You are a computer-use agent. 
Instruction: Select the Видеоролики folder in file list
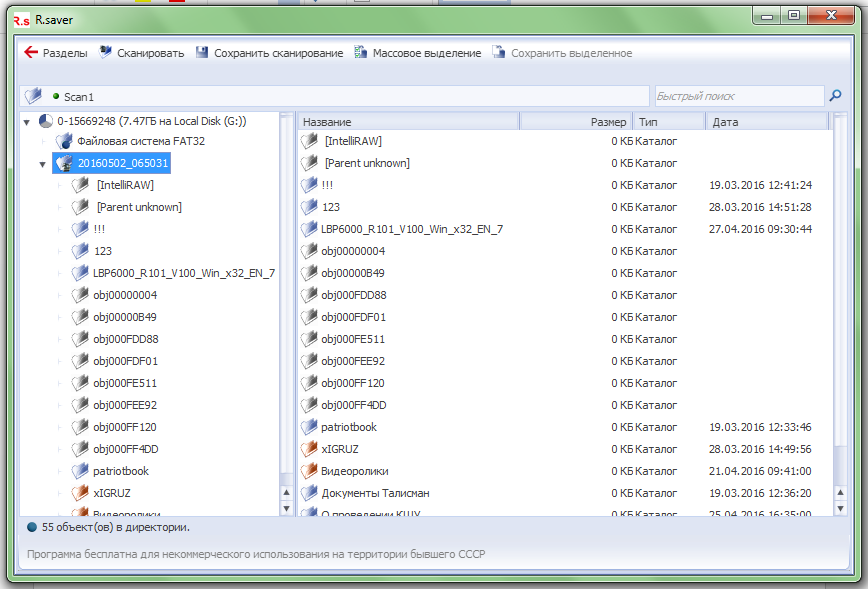coord(354,471)
